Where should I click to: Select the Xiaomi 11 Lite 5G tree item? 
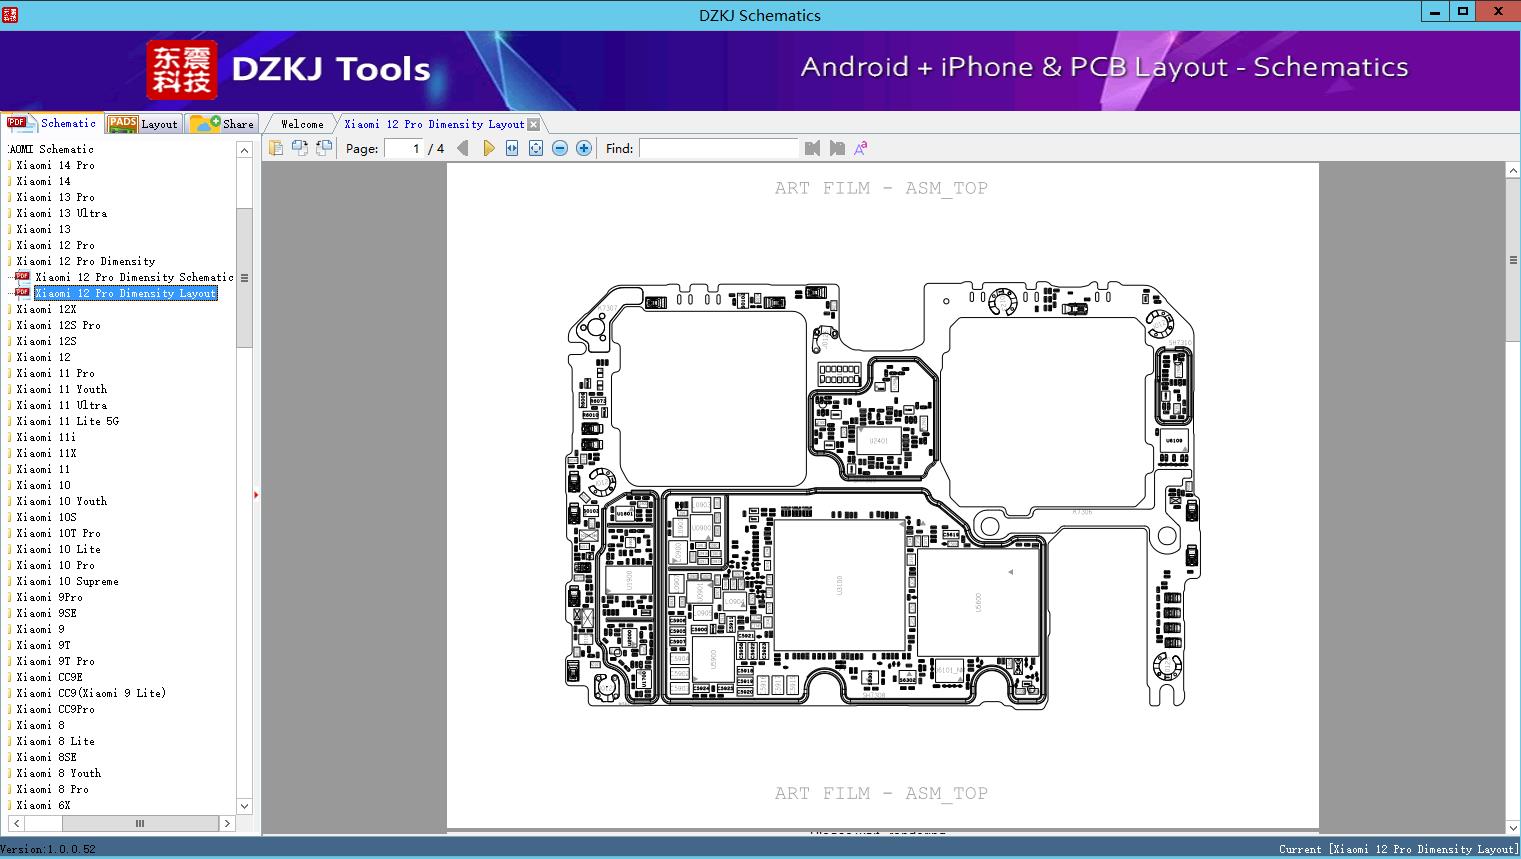pyautogui.click(x=67, y=421)
